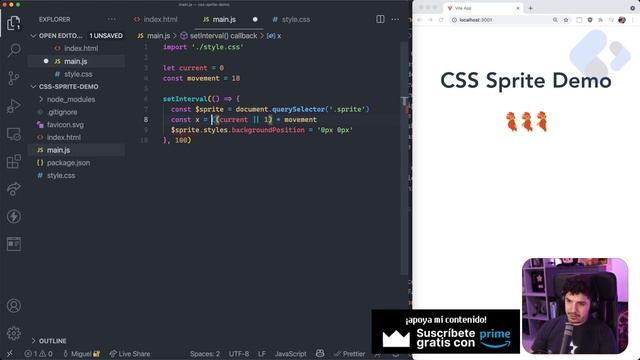The height and width of the screenshot is (360, 640).
Task: Change JavaScript language mode
Action: 290,353
